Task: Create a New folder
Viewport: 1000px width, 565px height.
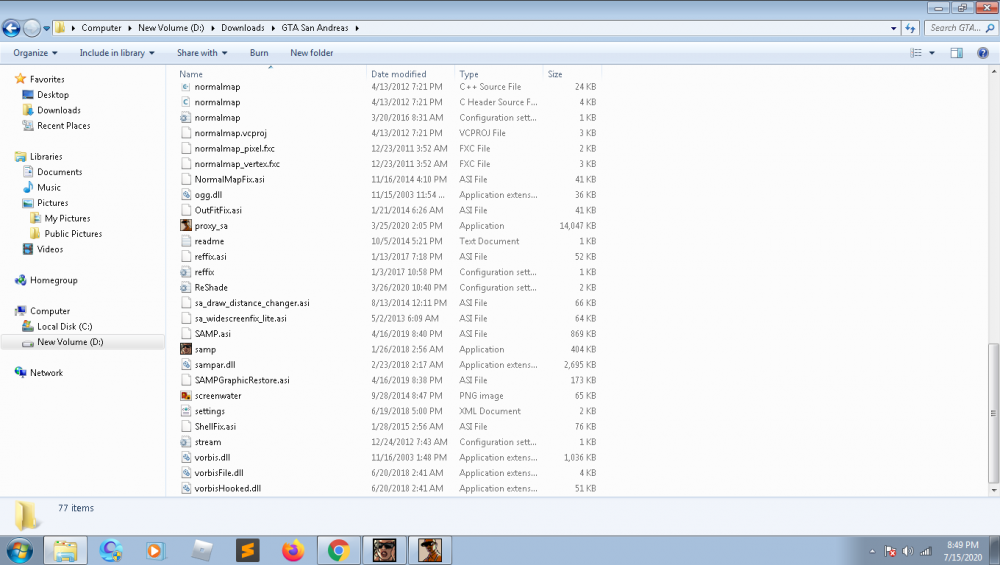Action: (x=311, y=53)
